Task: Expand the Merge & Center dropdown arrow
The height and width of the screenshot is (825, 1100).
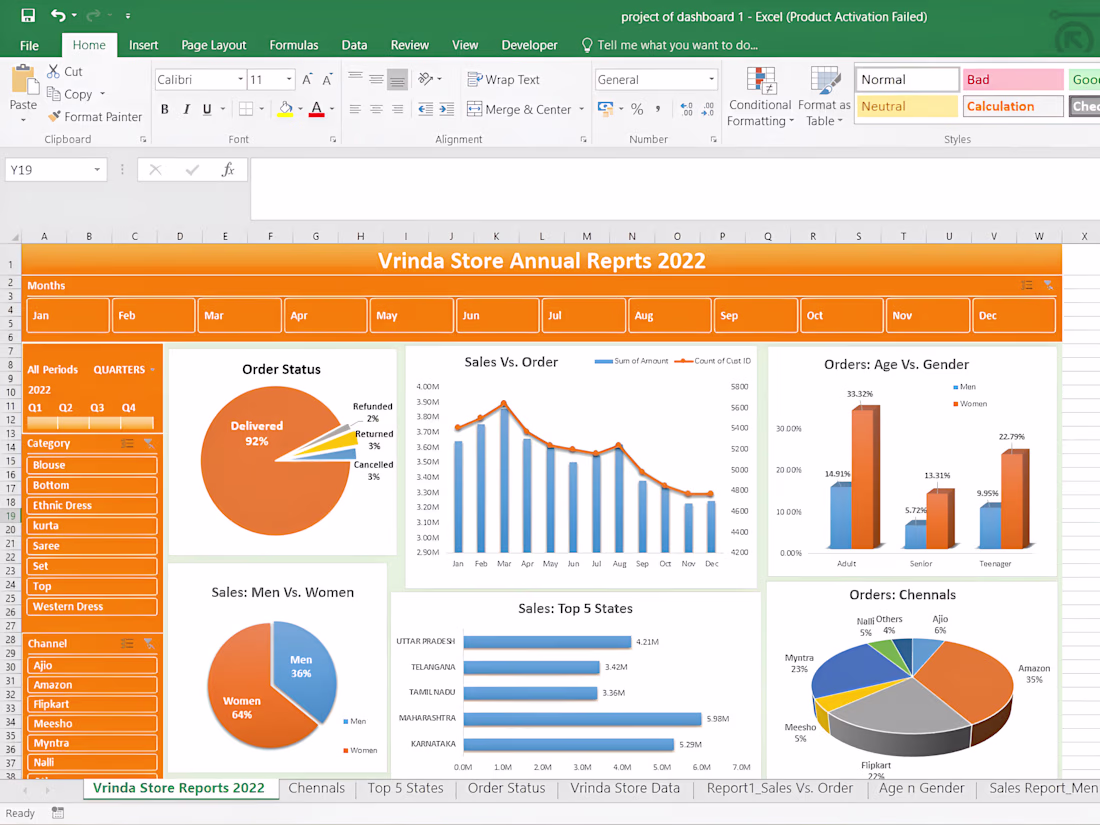Action: coord(582,109)
